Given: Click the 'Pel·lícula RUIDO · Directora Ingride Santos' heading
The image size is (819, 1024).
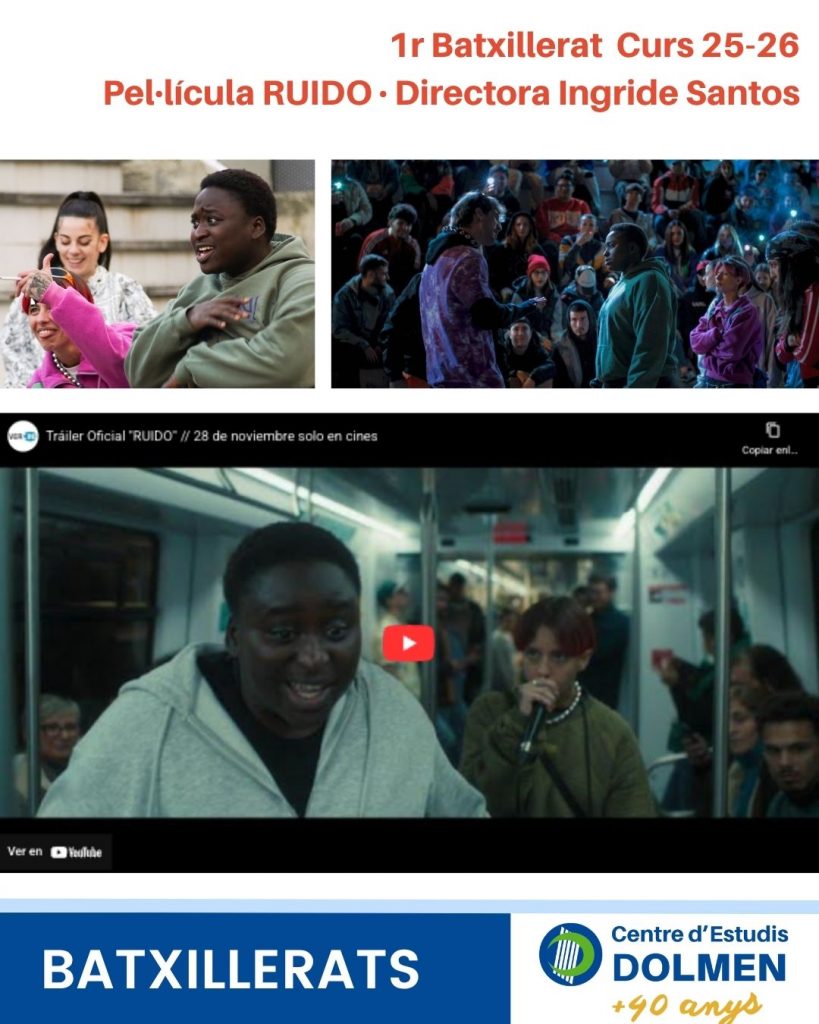Looking at the screenshot, I should pyautogui.click(x=451, y=93).
